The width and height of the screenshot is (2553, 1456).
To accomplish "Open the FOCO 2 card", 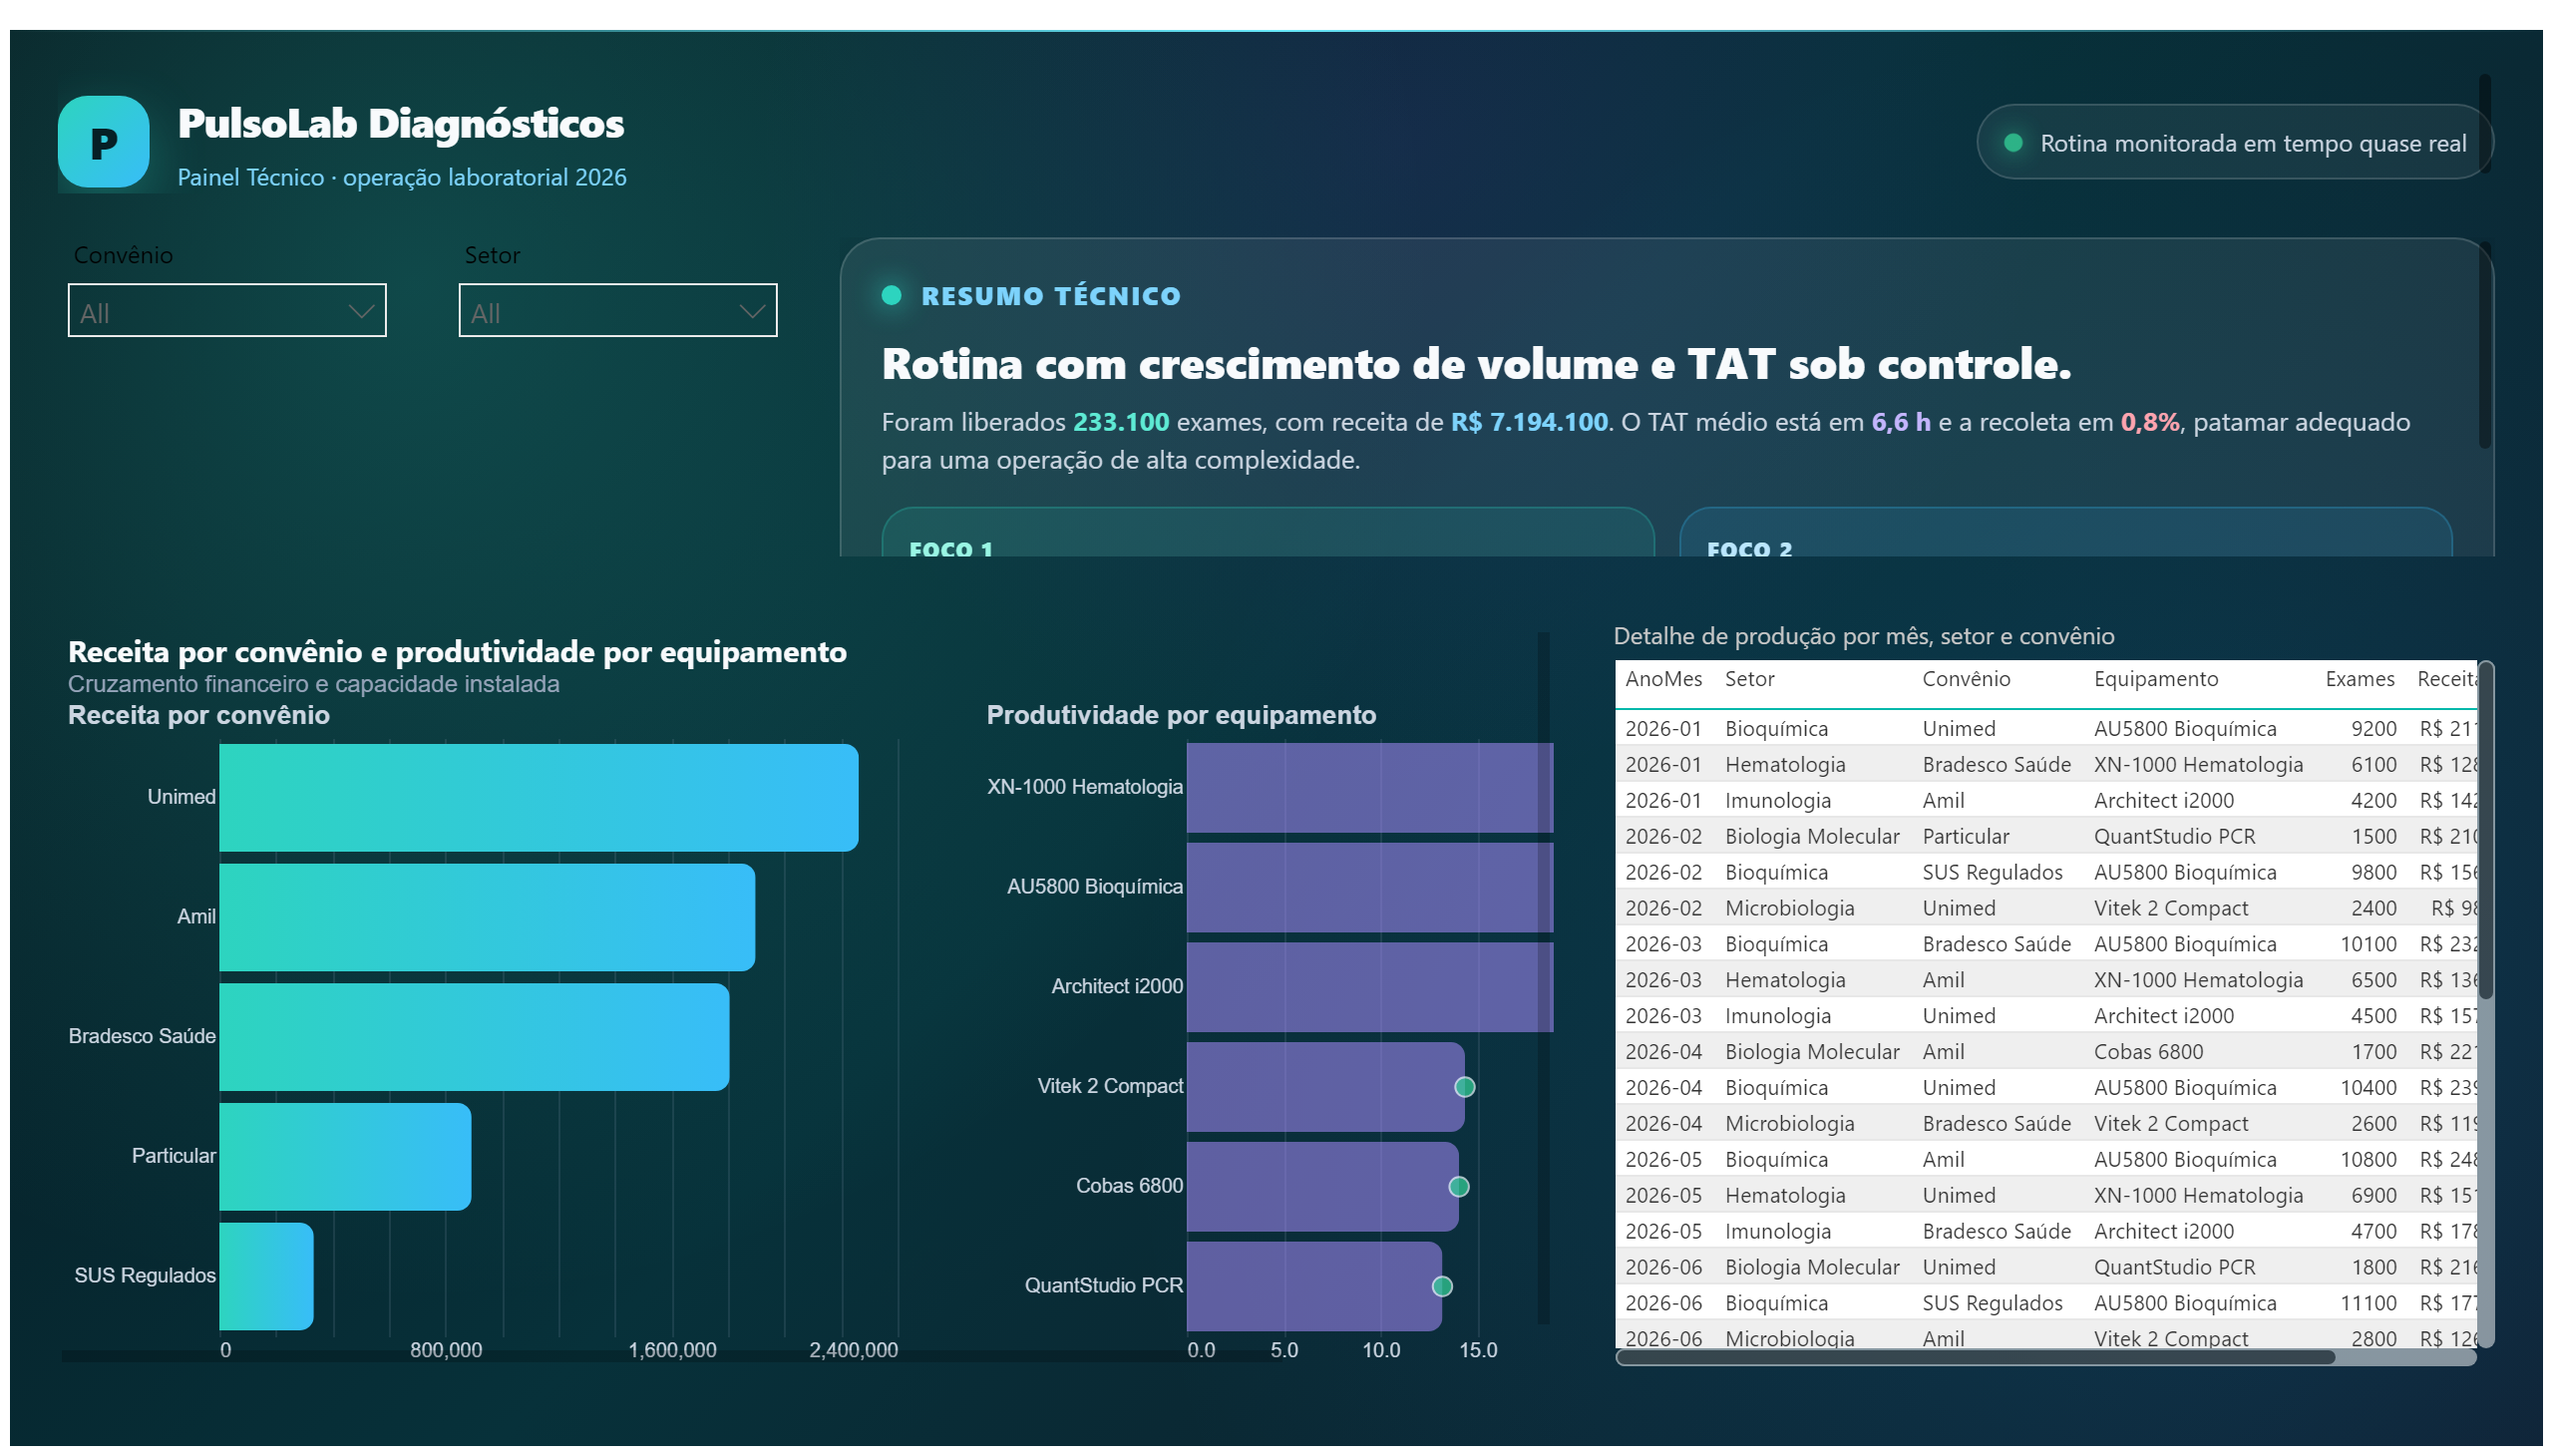I will pos(2065,533).
